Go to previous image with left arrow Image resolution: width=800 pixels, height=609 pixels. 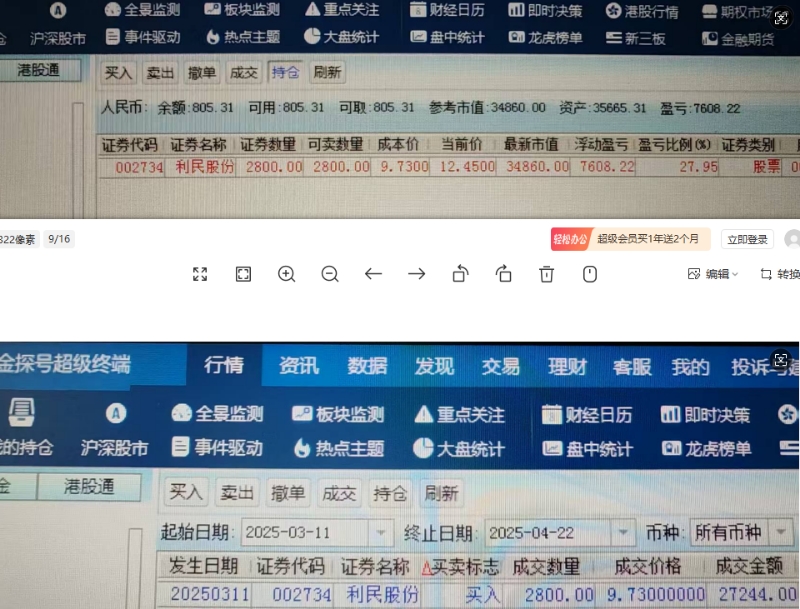click(x=373, y=274)
